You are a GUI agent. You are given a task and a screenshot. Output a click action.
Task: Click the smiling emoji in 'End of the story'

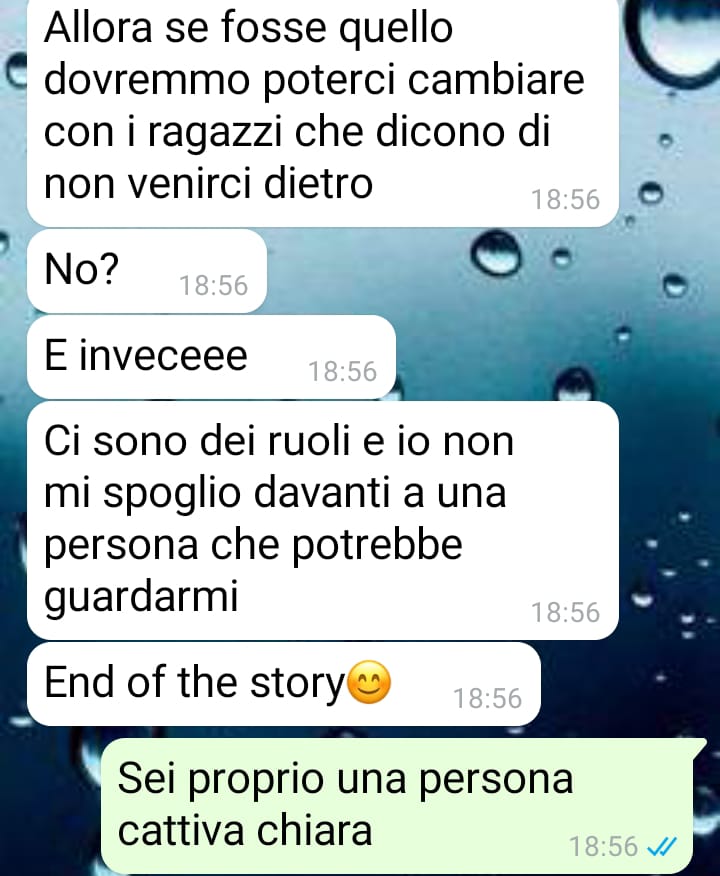coord(369,682)
